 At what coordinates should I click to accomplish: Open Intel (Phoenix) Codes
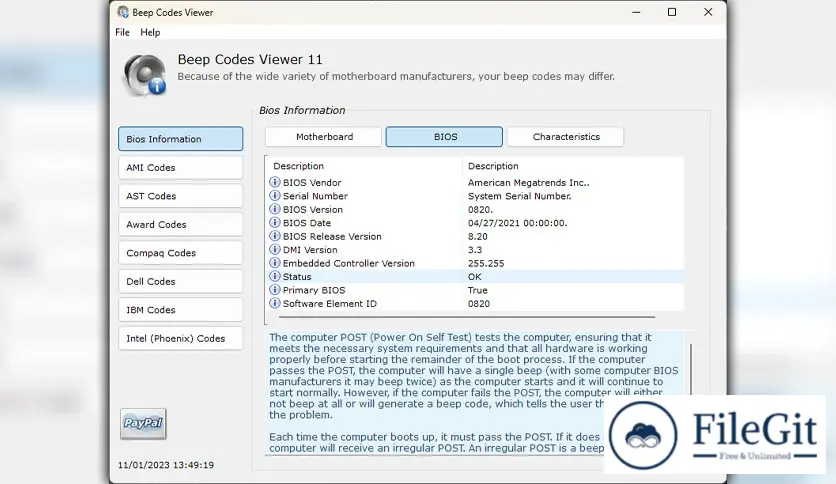coord(181,338)
